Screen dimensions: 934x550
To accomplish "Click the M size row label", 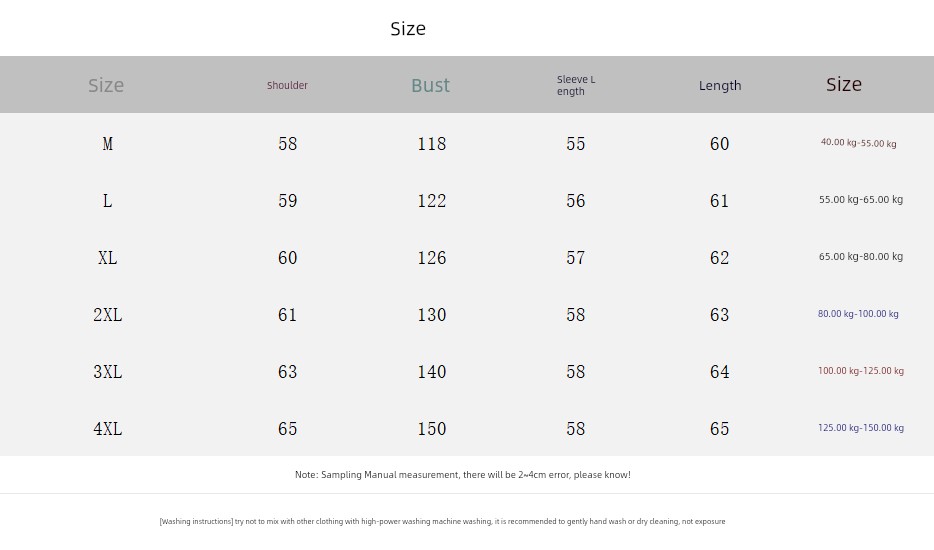I will (107, 144).
